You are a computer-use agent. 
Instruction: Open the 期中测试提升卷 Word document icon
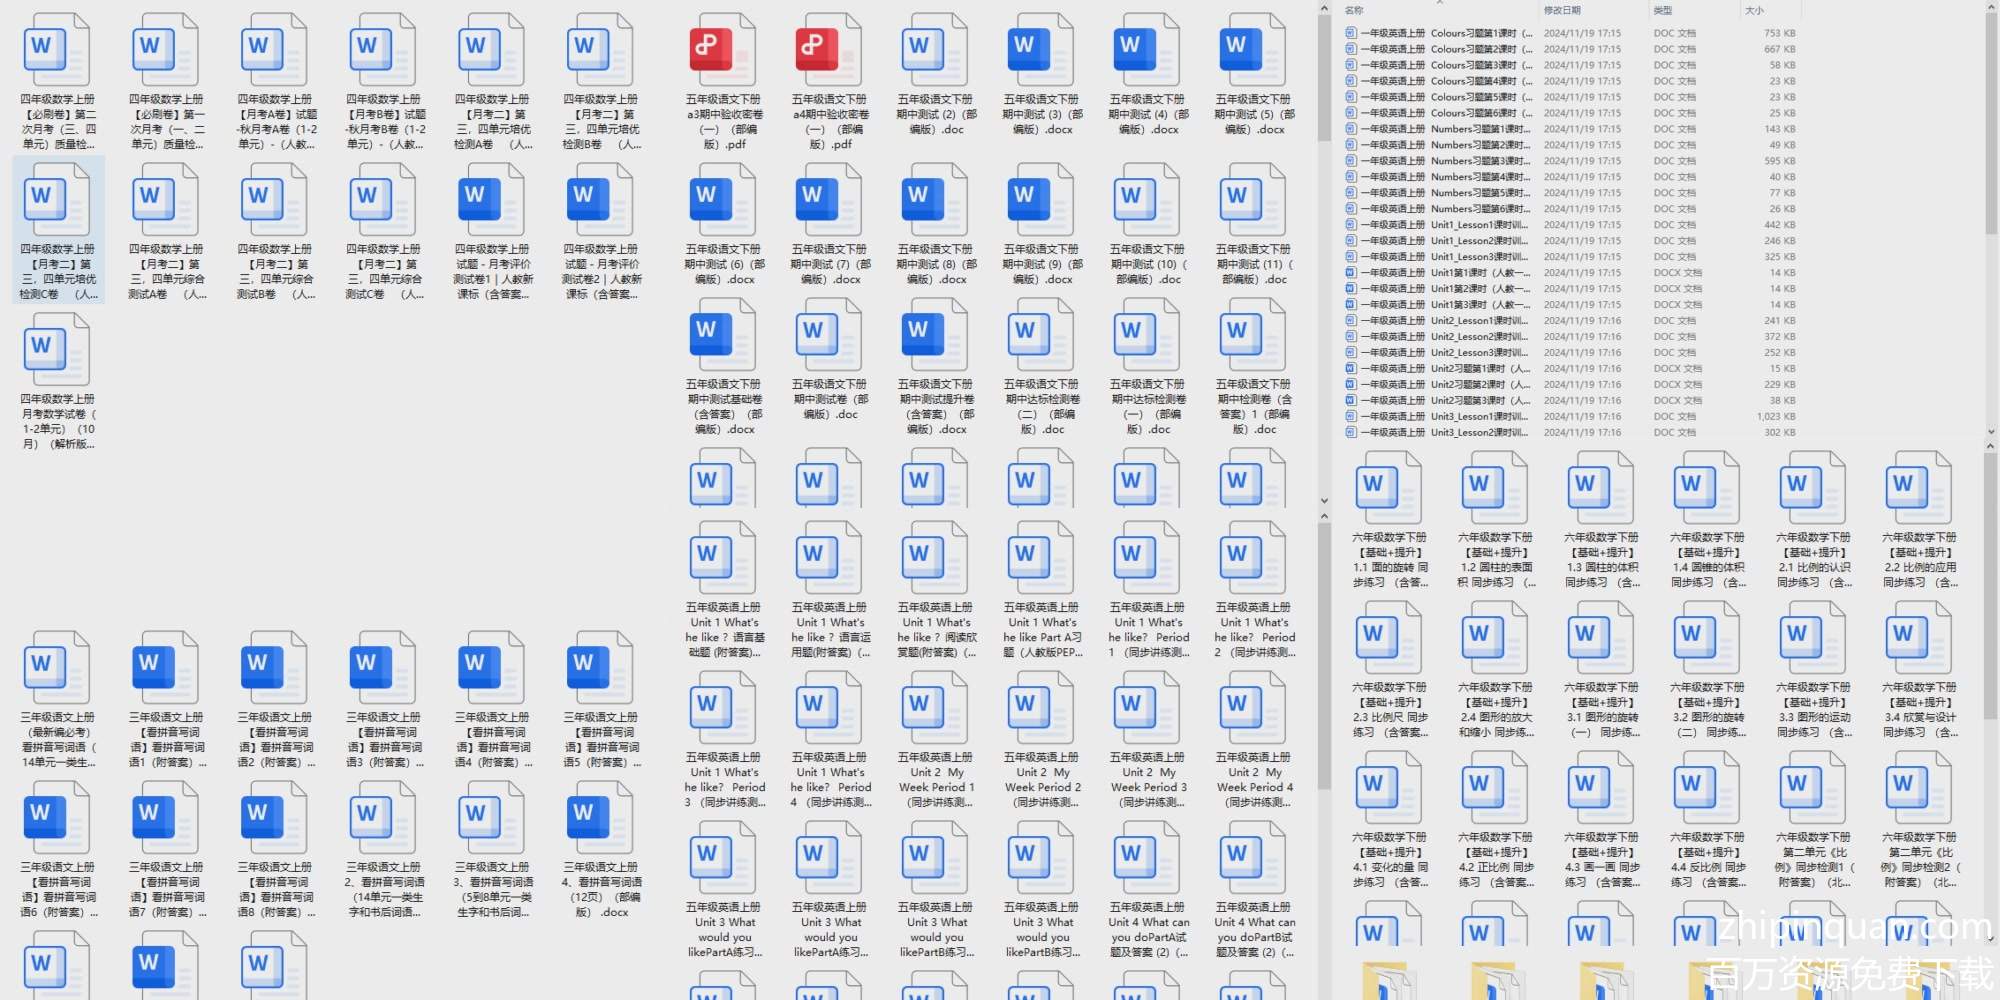[935, 334]
